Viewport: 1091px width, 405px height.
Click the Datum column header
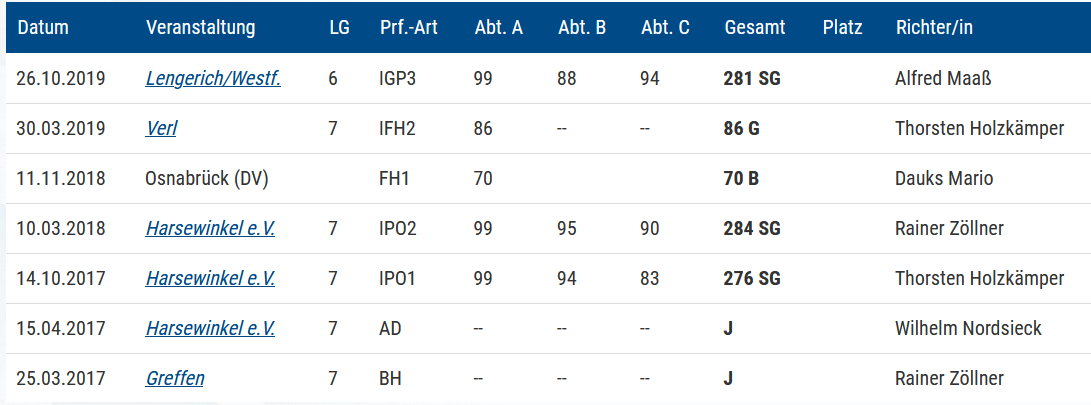coord(43,28)
